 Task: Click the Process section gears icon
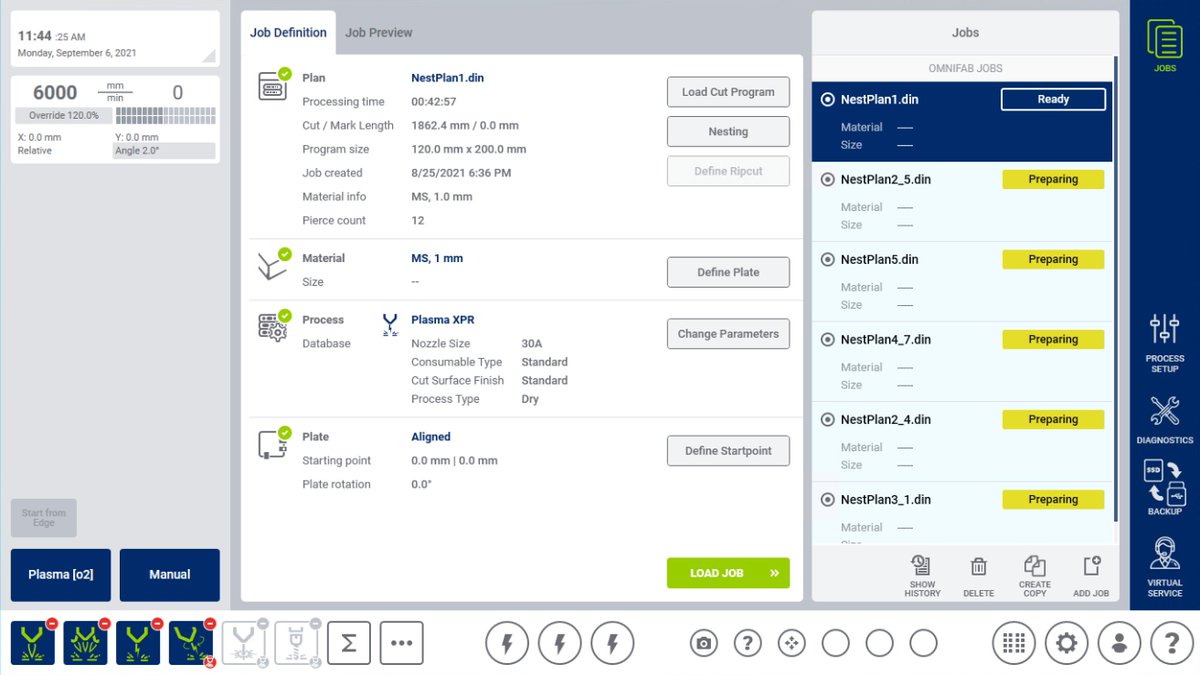[x=274, y=326]
